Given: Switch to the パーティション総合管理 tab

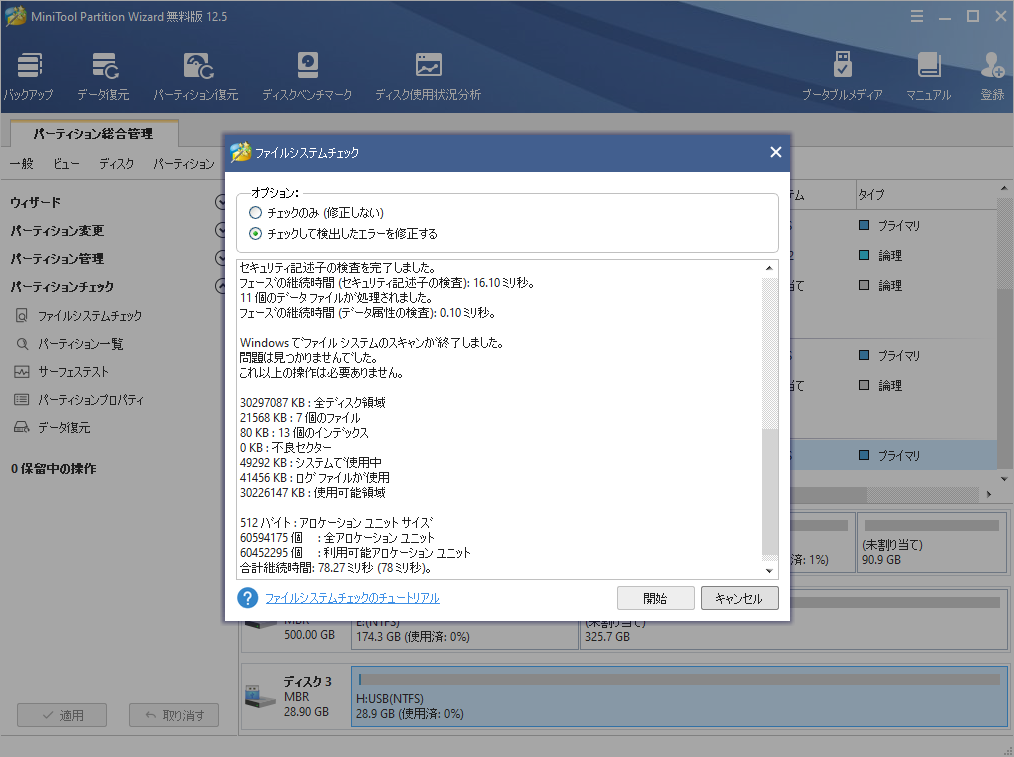Looking at the screenshot, I should coord(94,132).
